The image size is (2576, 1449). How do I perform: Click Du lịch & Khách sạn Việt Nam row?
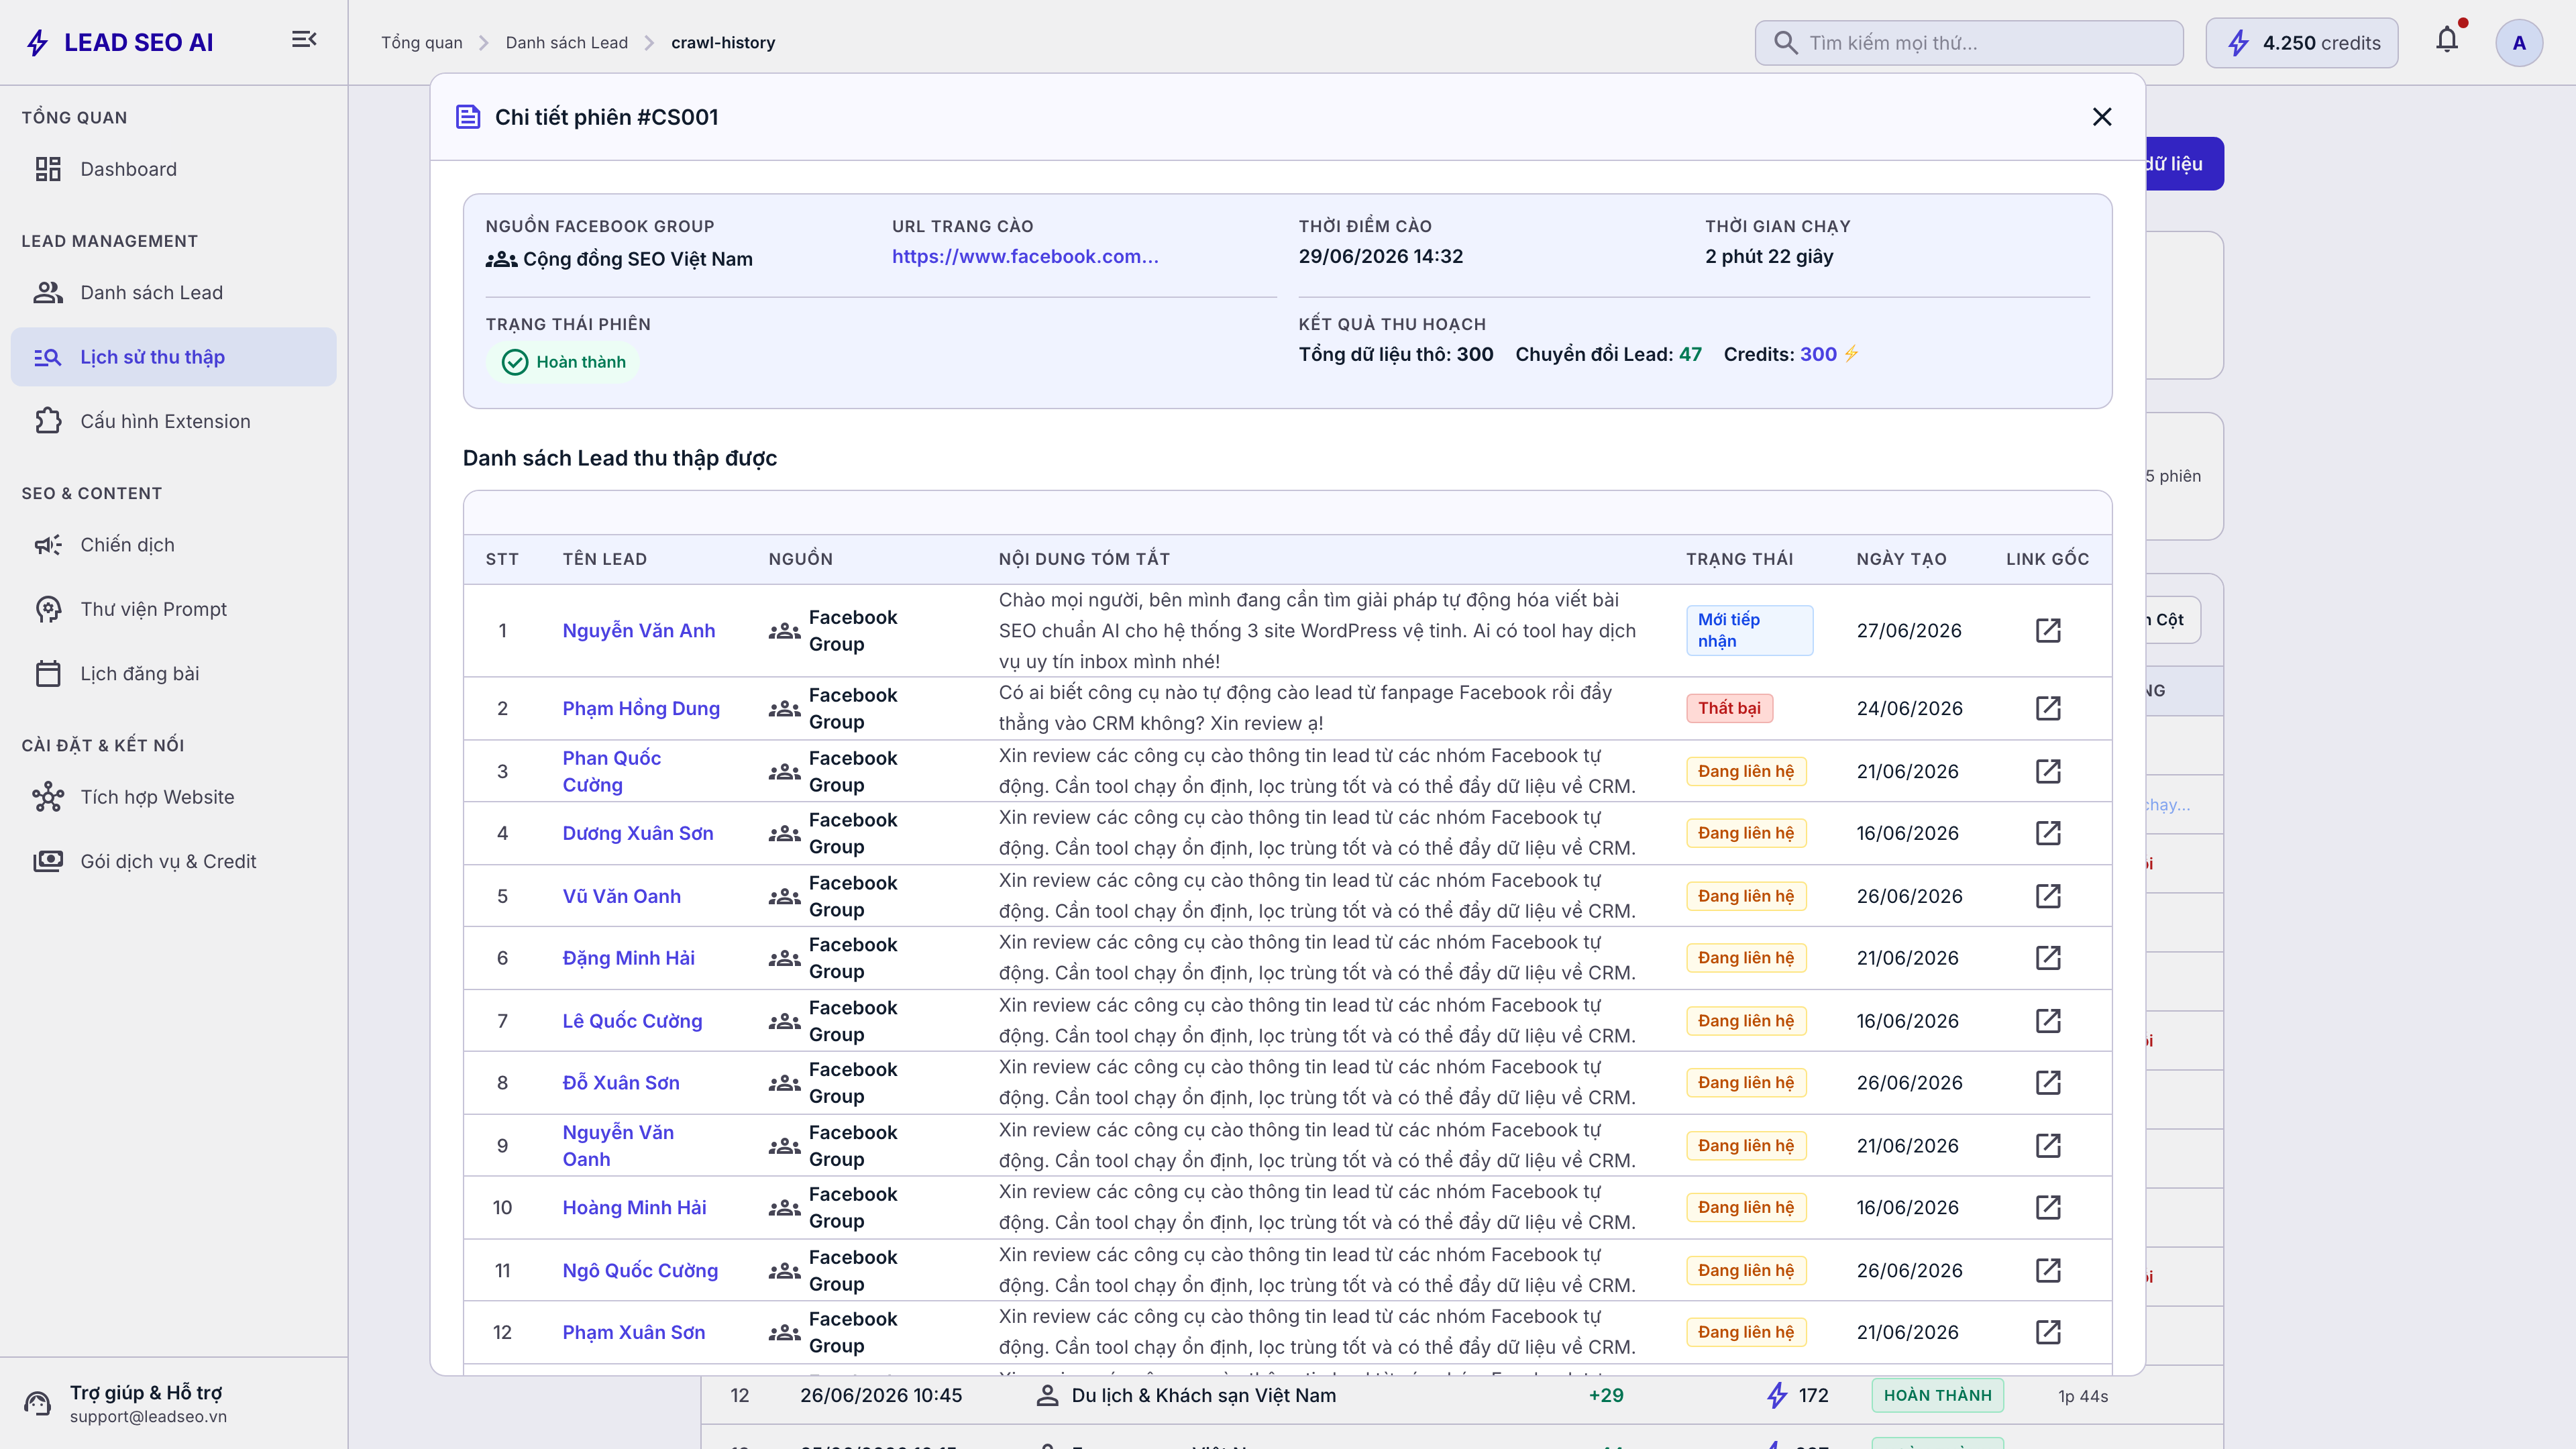pos(1462,1396)
